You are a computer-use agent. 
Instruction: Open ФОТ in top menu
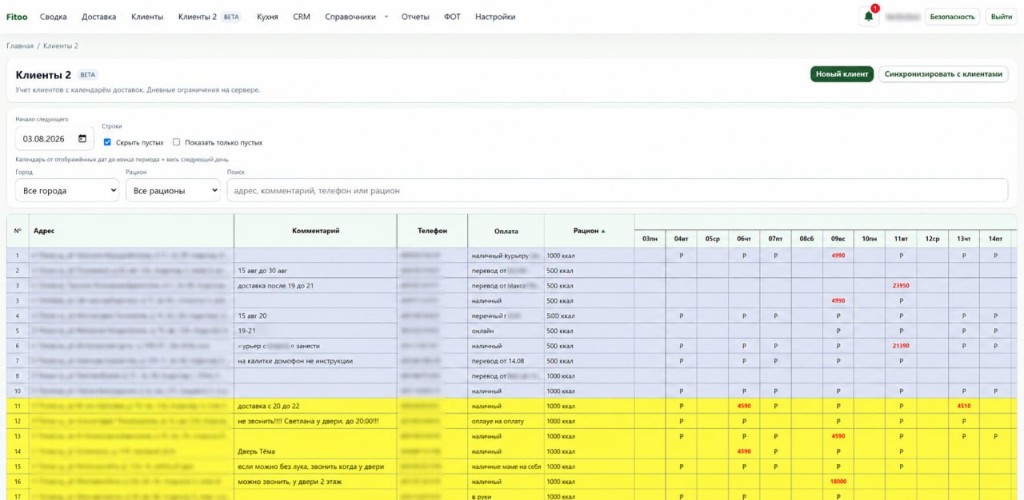(x=452, y=17)
